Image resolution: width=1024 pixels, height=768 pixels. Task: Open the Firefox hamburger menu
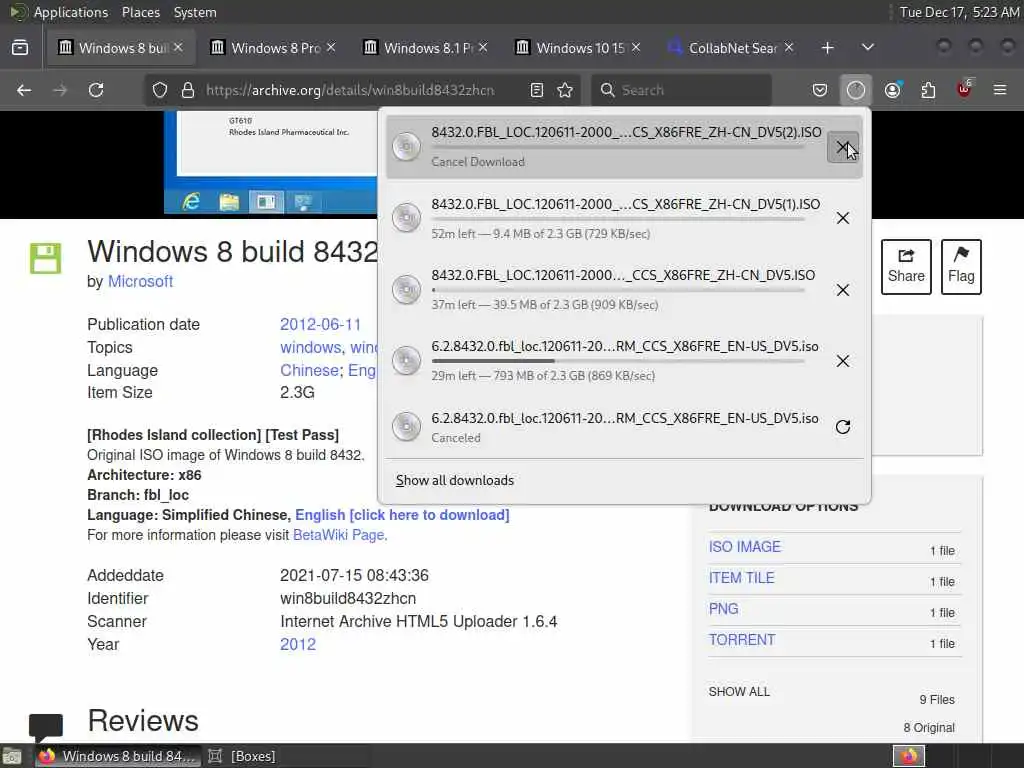(x=1000, y=90)
